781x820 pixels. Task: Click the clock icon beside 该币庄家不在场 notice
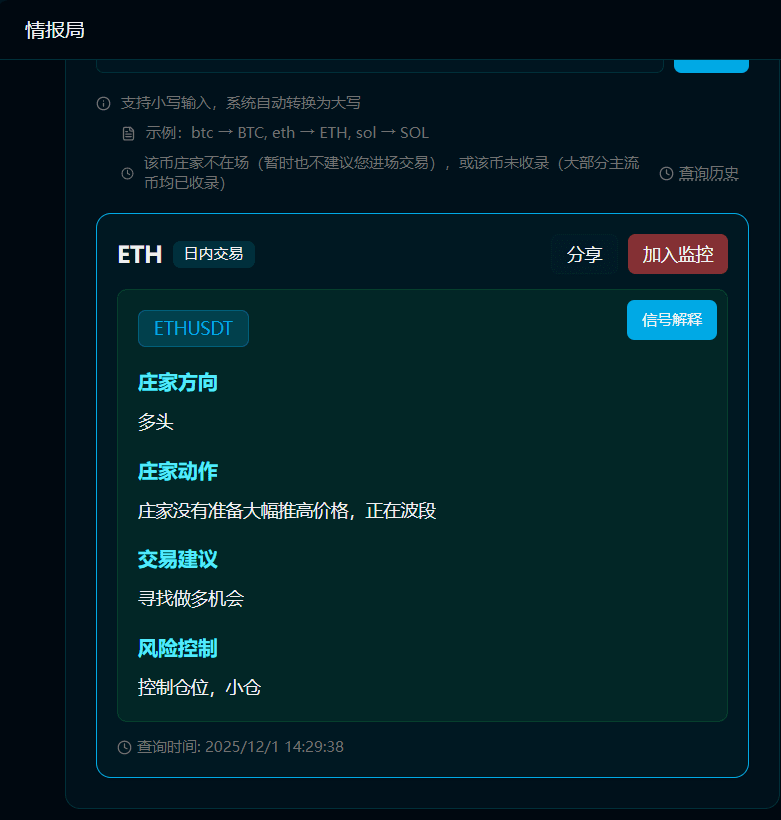tap(127, 173)
